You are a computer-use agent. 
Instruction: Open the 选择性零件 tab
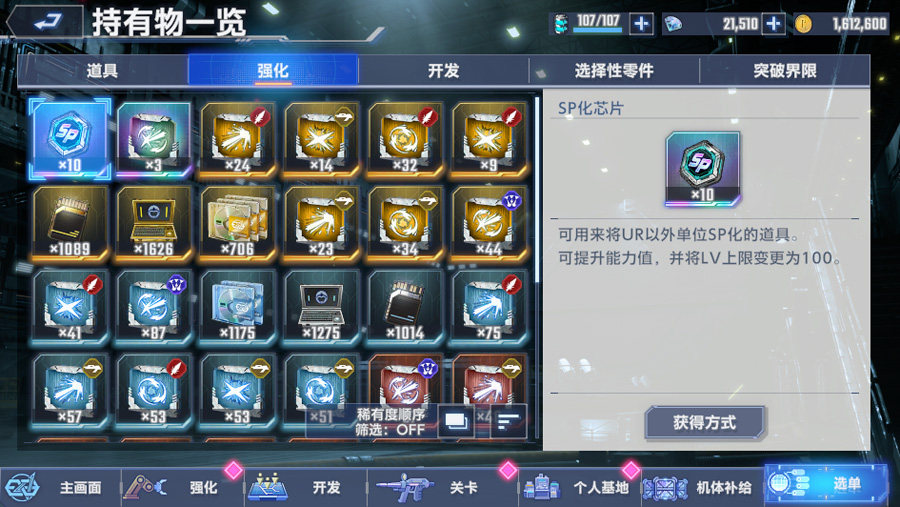[x=614, y=71]
